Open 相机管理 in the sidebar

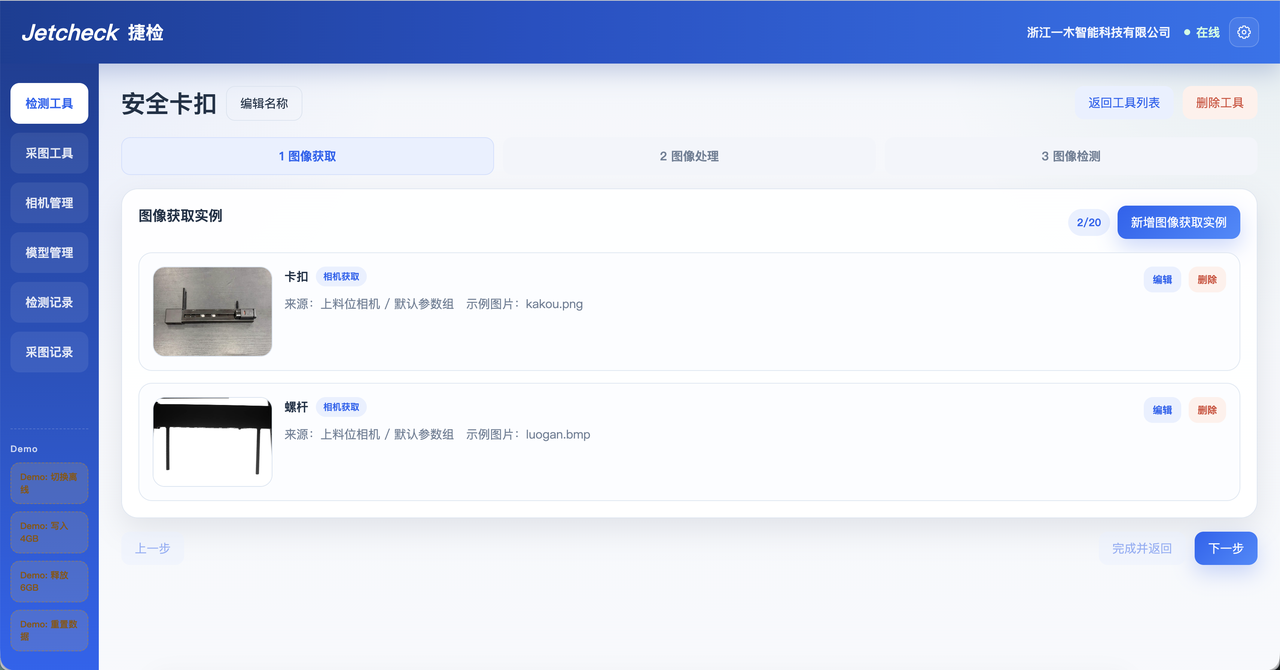click(x=49, y=203)
